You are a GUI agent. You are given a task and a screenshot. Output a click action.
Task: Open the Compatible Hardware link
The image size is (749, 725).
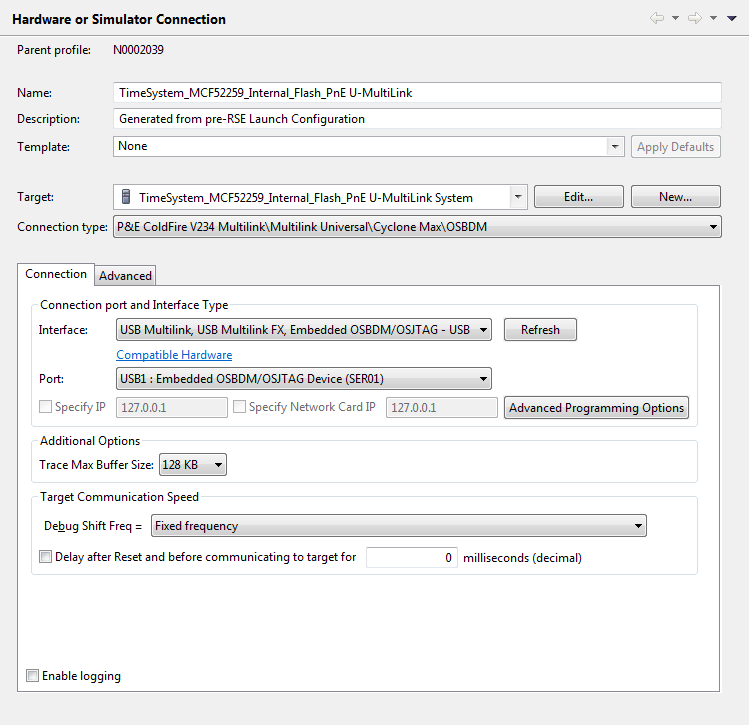174,355
